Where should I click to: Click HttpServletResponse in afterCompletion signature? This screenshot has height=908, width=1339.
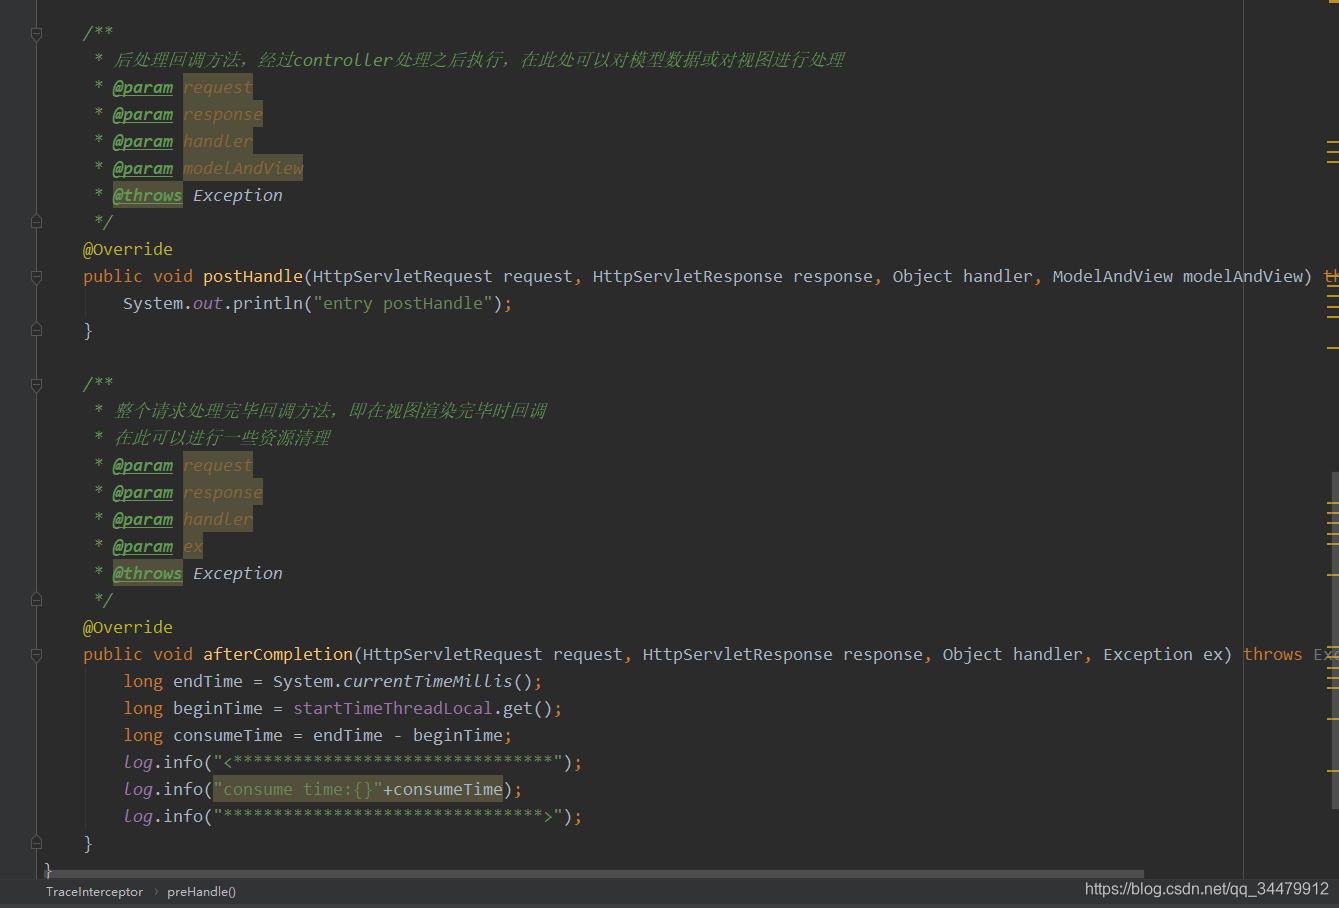(738, 654)
